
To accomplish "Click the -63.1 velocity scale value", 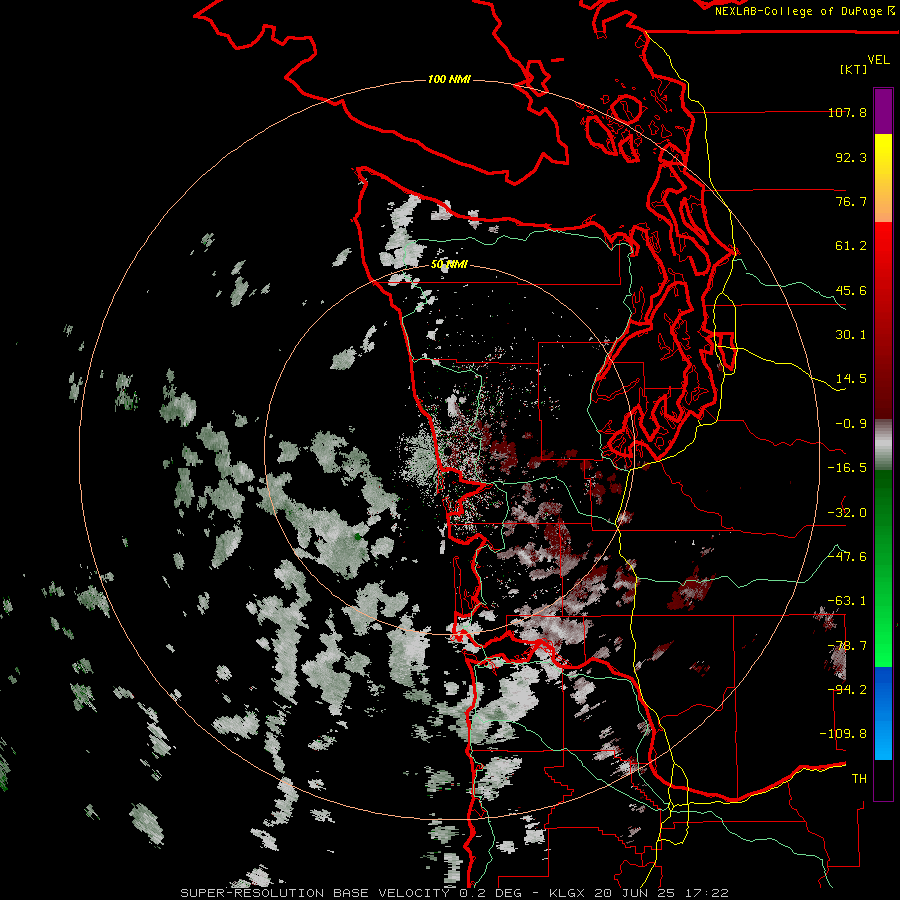I will [x=847, y=601].
